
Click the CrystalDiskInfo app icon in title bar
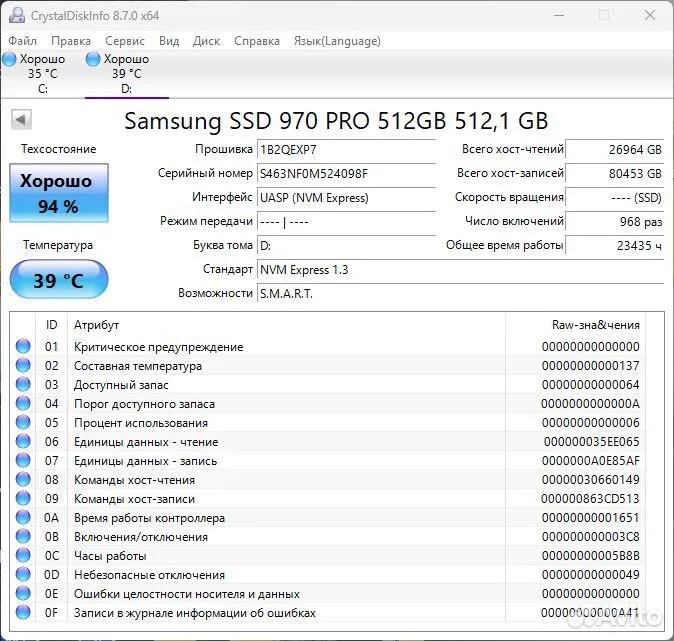click(14, 15)
